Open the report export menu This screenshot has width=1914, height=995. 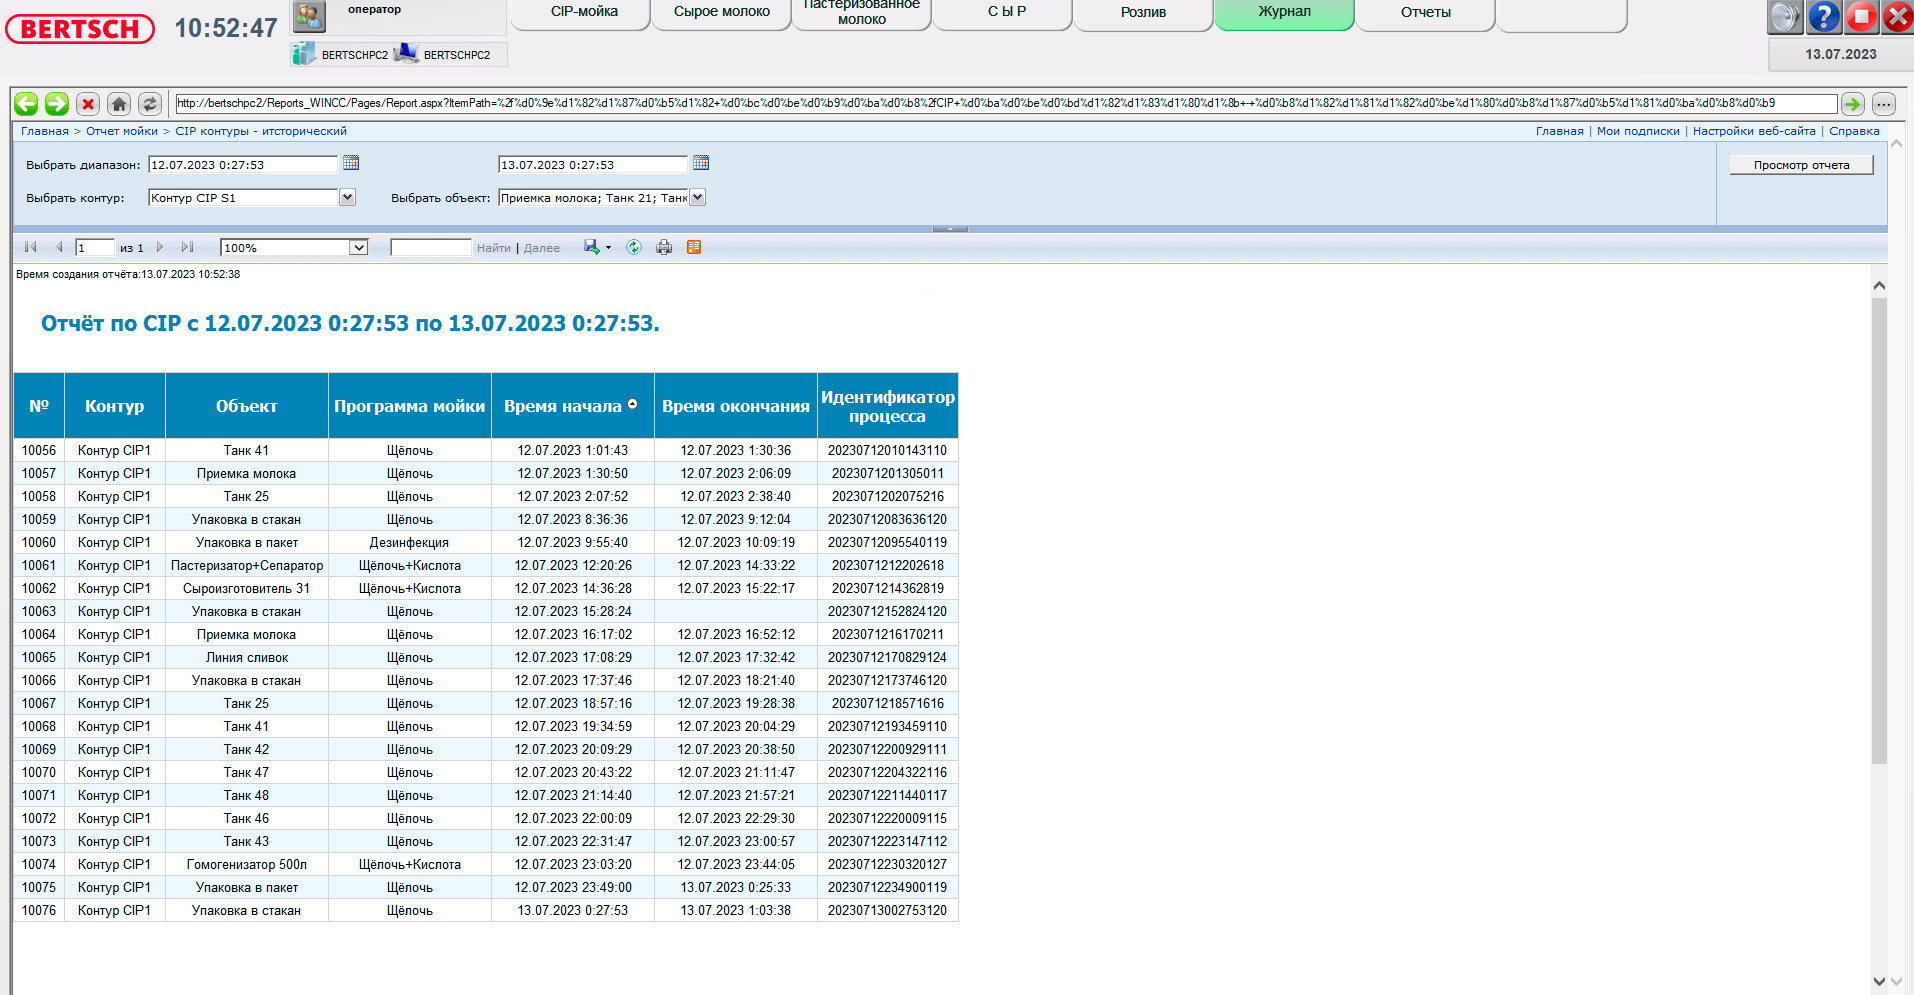coord(597,247)
